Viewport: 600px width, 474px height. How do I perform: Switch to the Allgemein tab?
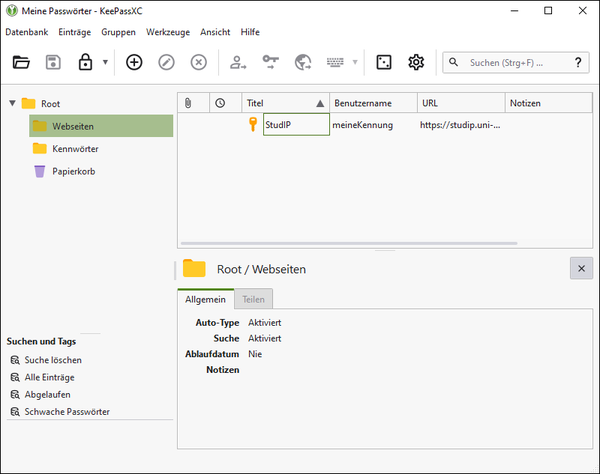coord(205,299)
